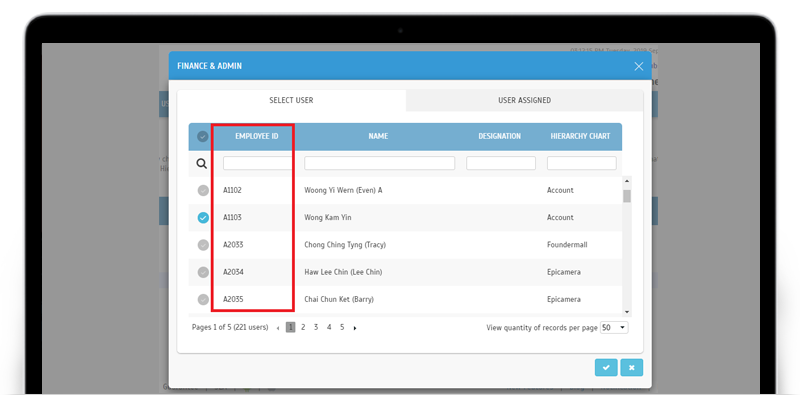Sort by Employee ID column header

[257, 136]
